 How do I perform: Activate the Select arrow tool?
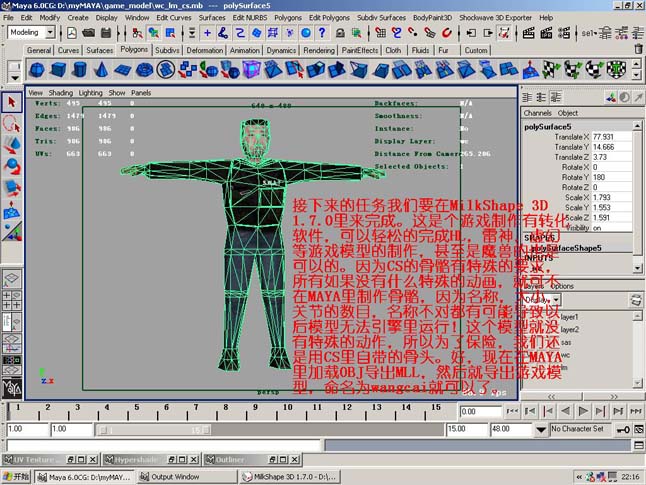click(12, 102)
